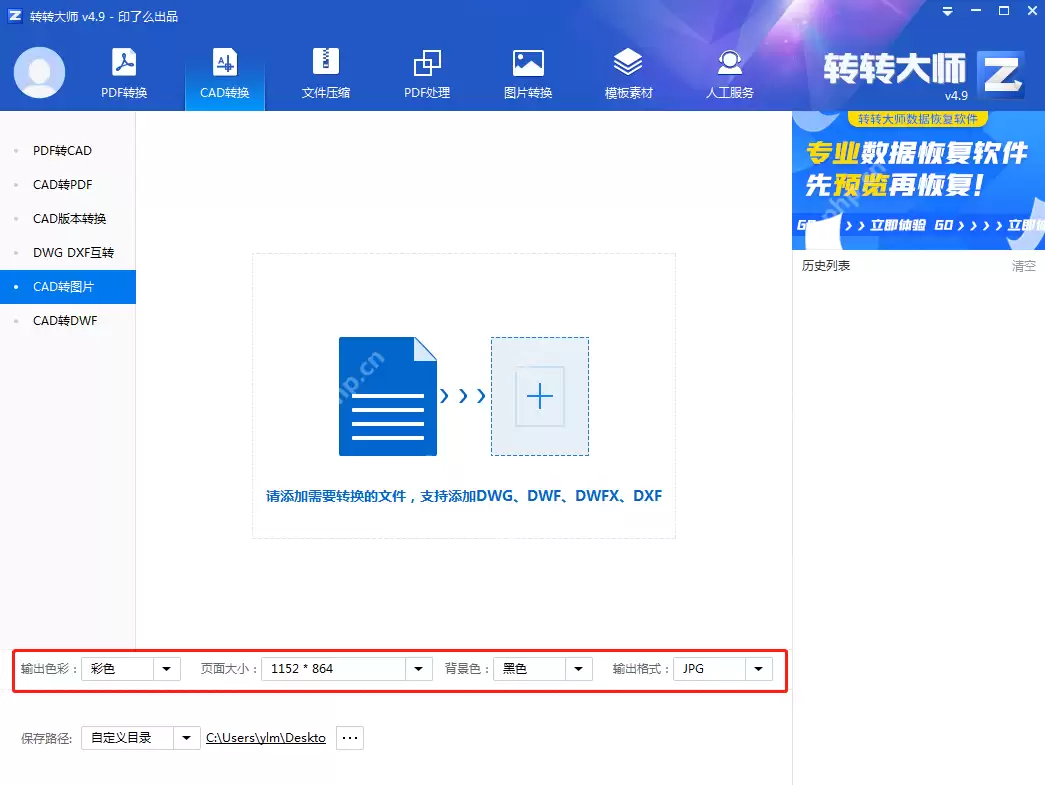Open the PDF处理 tool
Image resolution: width=1045 pixels, height=785 pixels.
click(426, 72)
